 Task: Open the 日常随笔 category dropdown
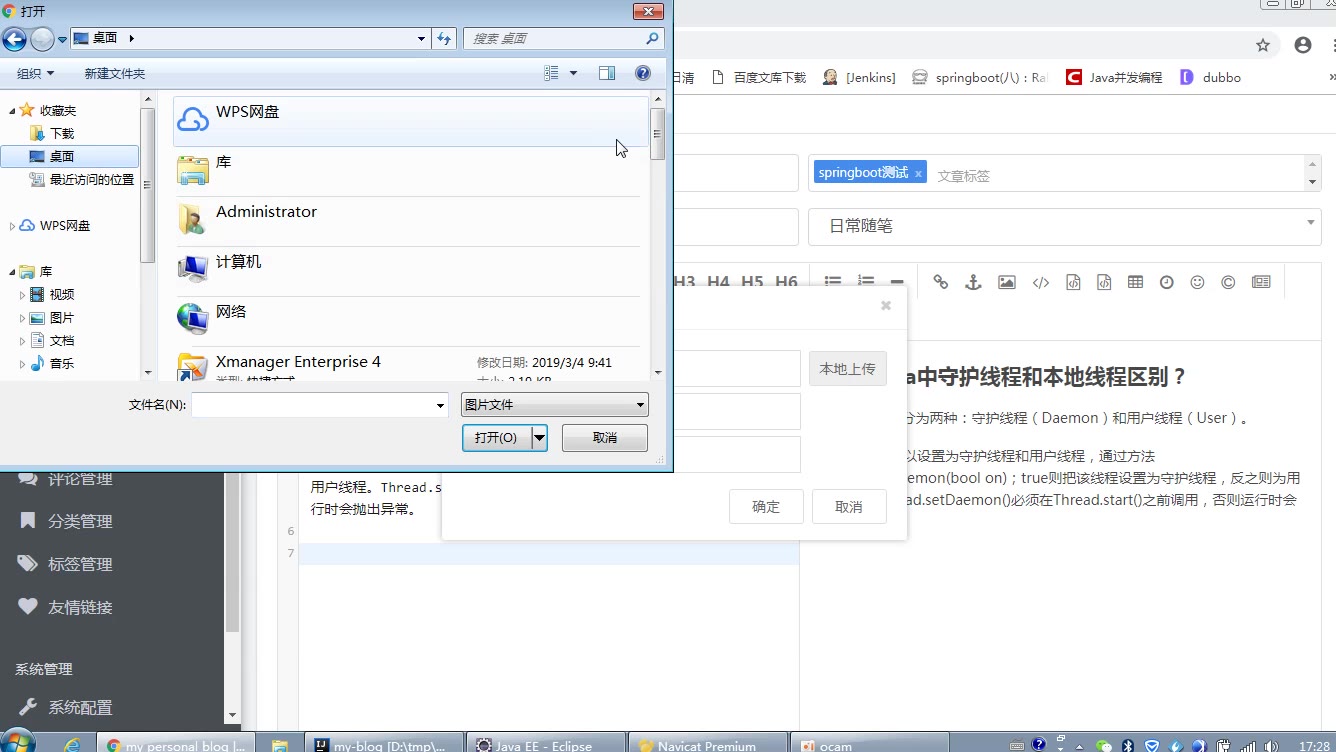[x=1065, y=226]
